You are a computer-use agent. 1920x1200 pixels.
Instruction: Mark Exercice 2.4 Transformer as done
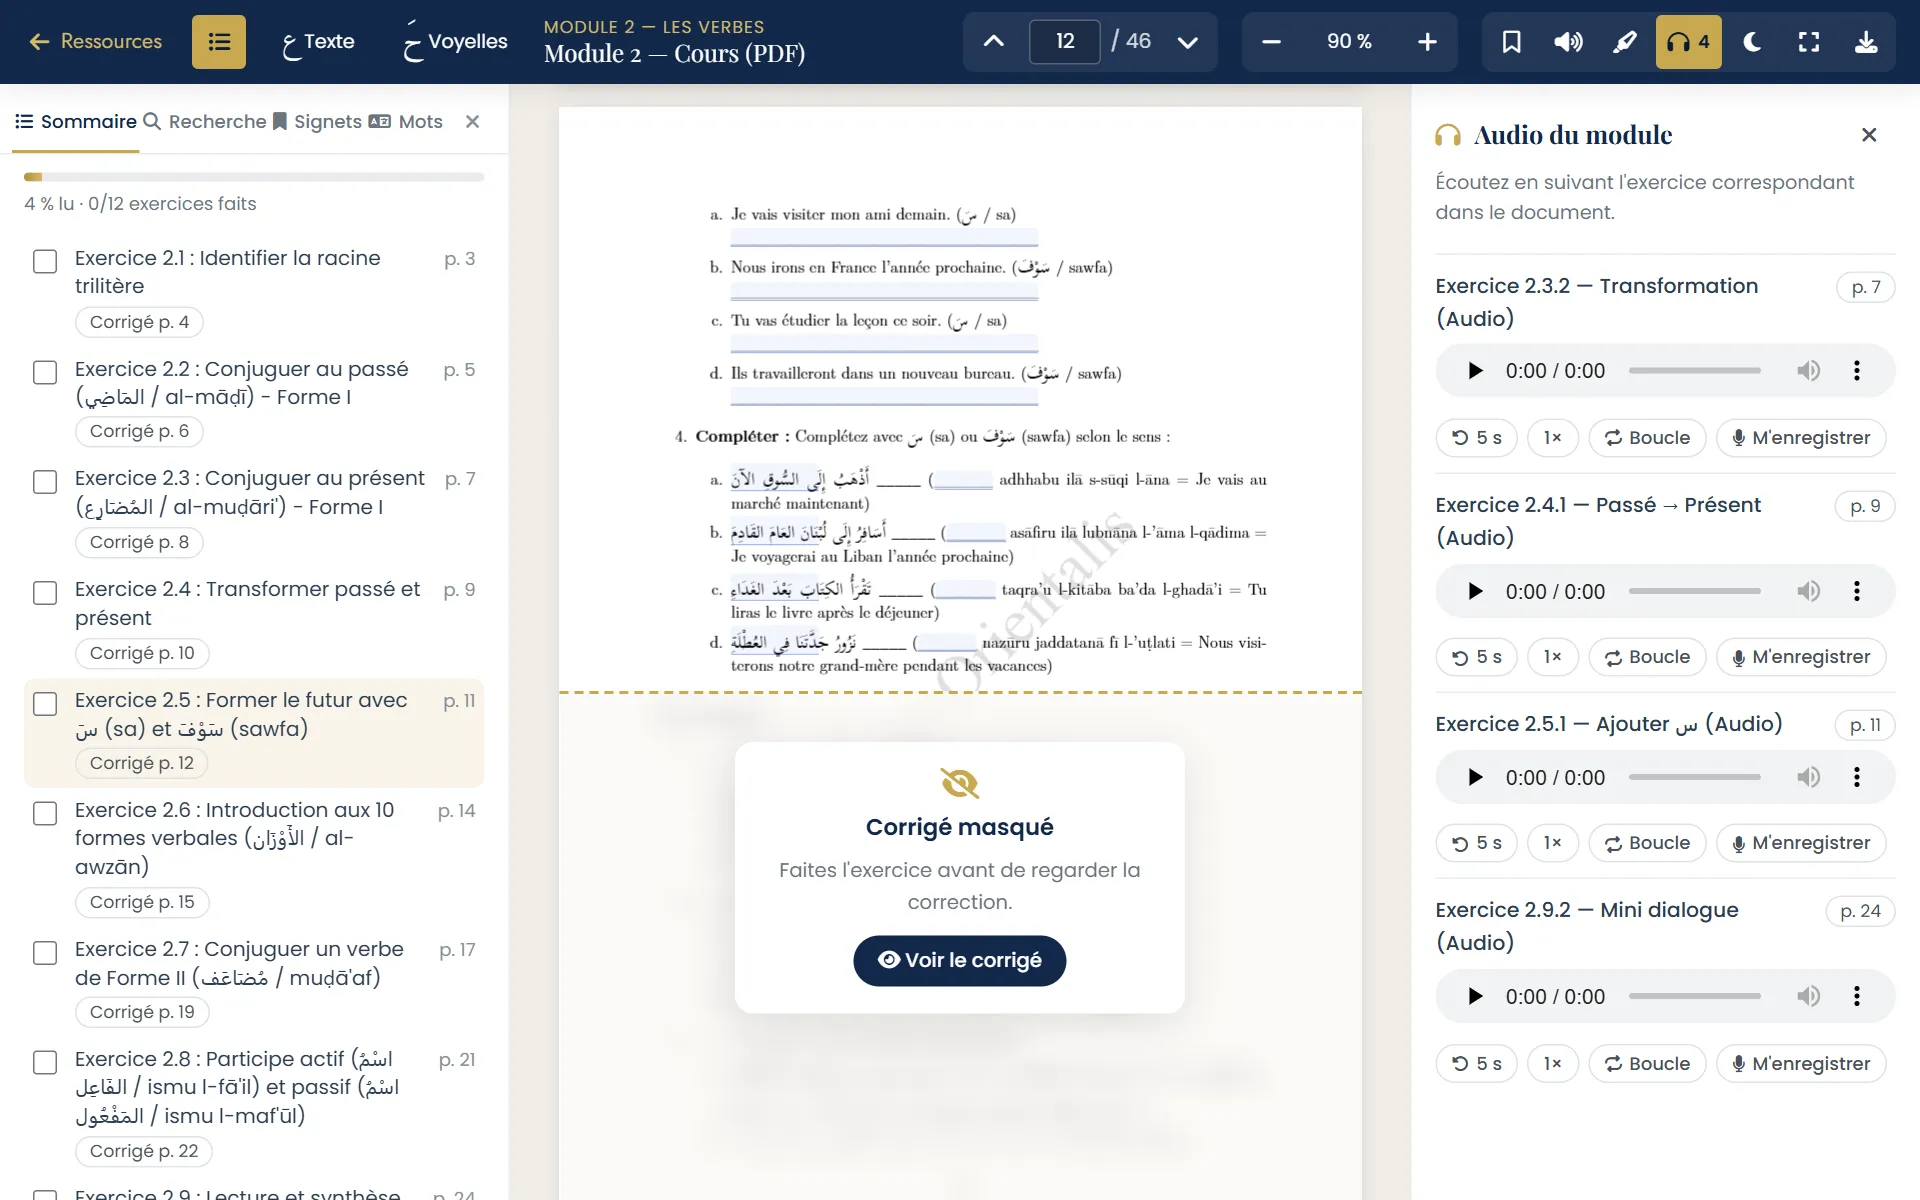(x=45, y=593)
